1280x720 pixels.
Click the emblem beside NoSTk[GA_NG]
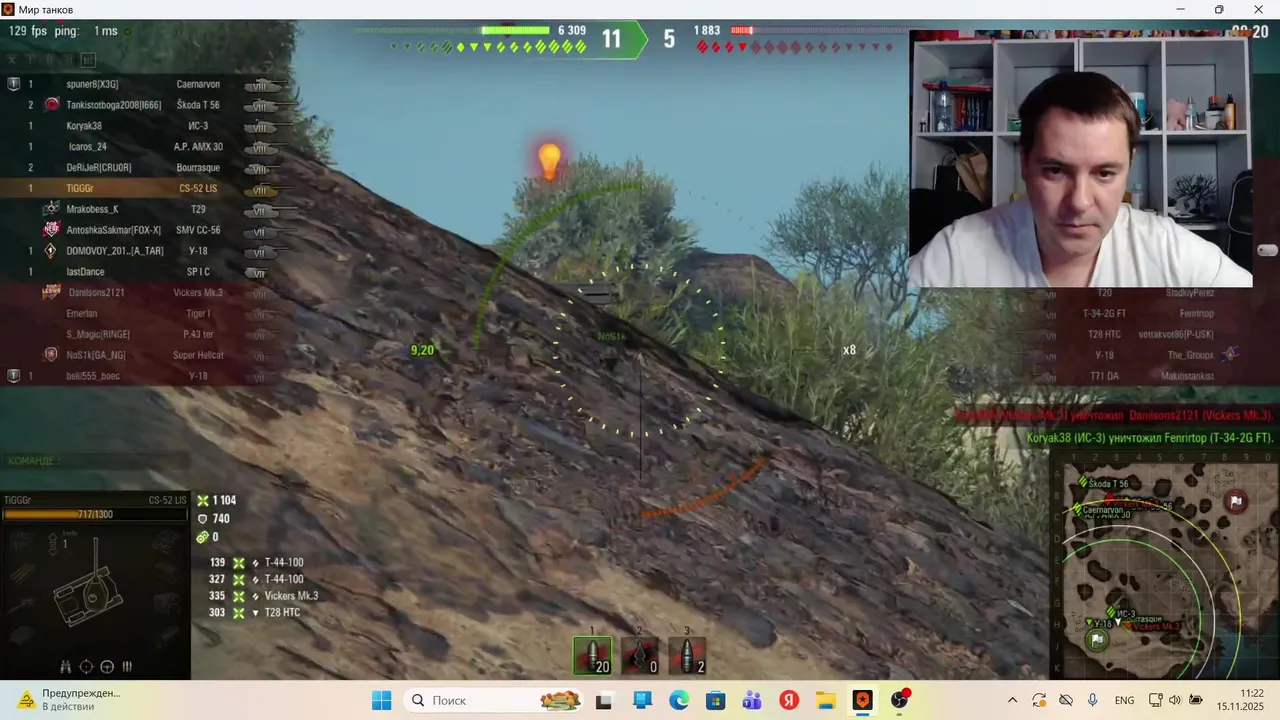(x=52, y=355)
